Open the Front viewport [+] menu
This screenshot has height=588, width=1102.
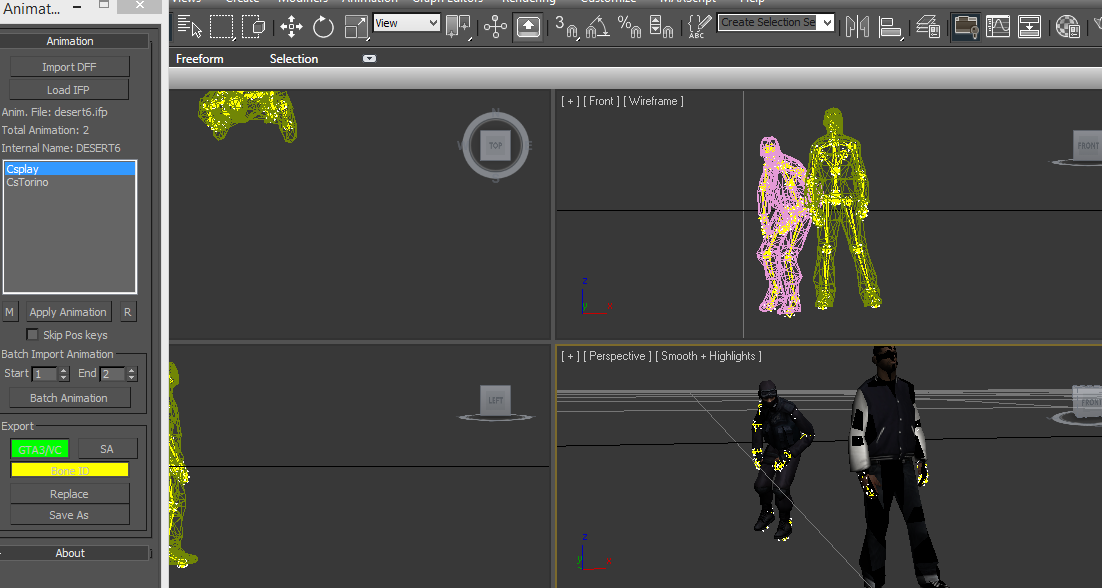click(x=570, y=101)
